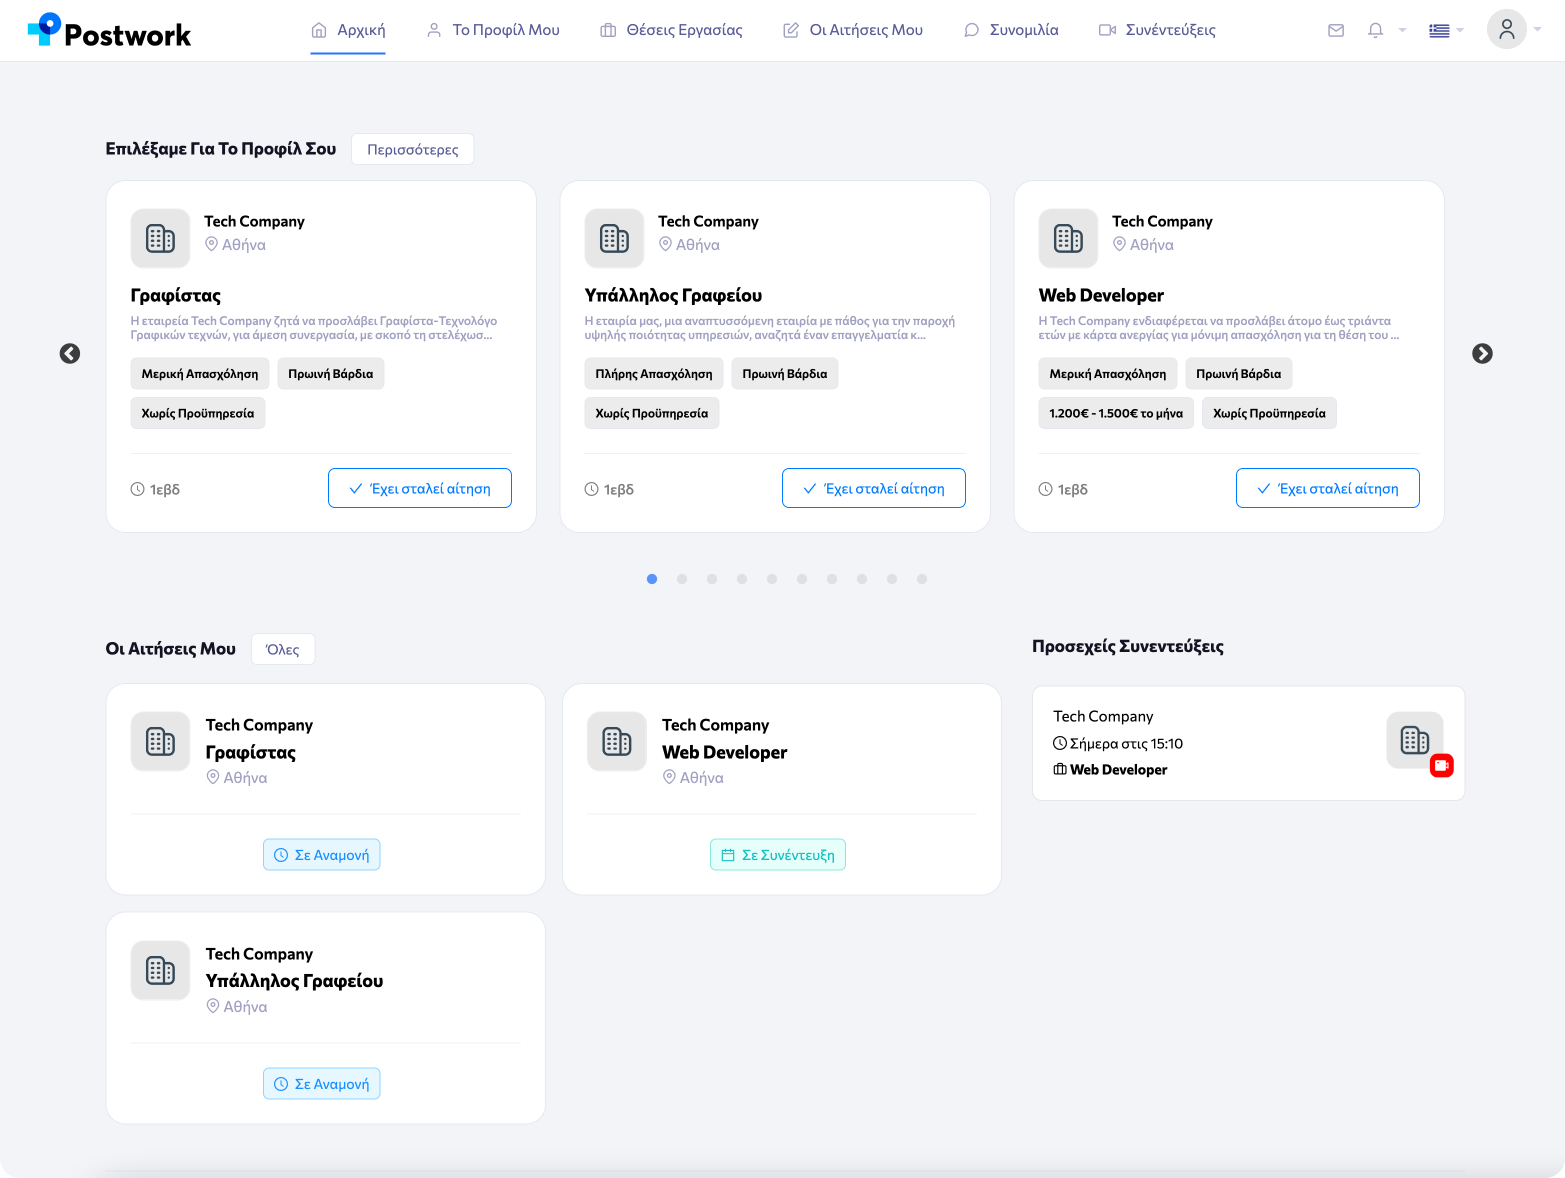1565x1178 pixels.
Task: Click company building icon on Γραφίστας job card
Action: click(160, 239)
